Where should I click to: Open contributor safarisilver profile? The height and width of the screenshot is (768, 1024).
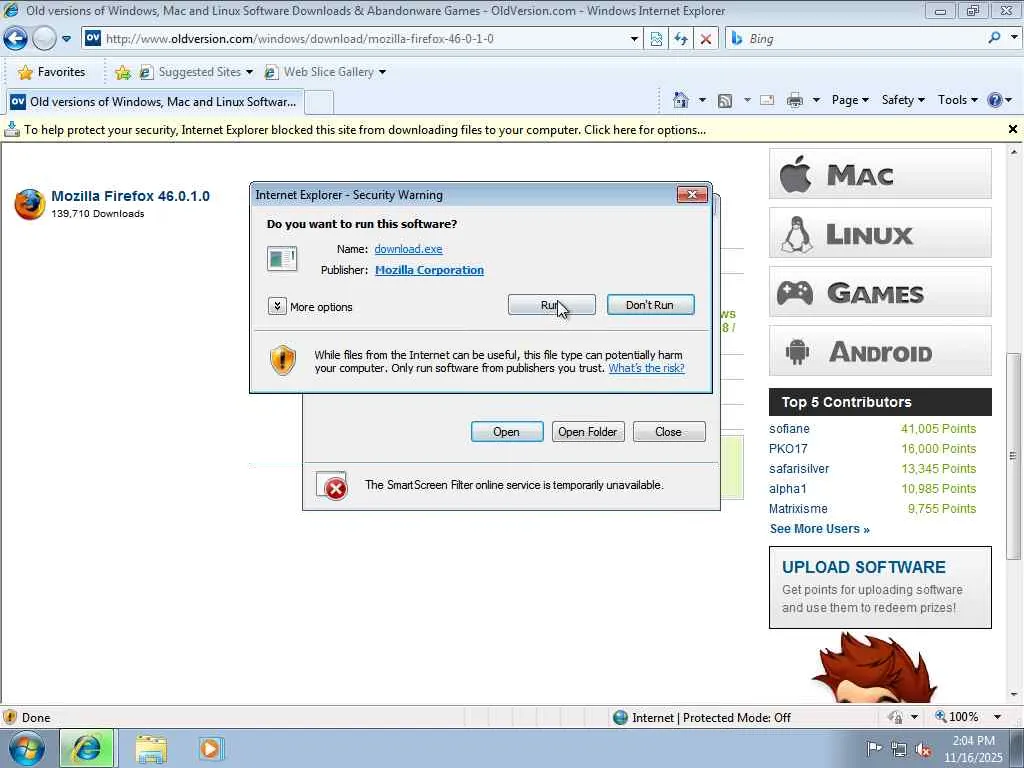(x=799, y=469)
